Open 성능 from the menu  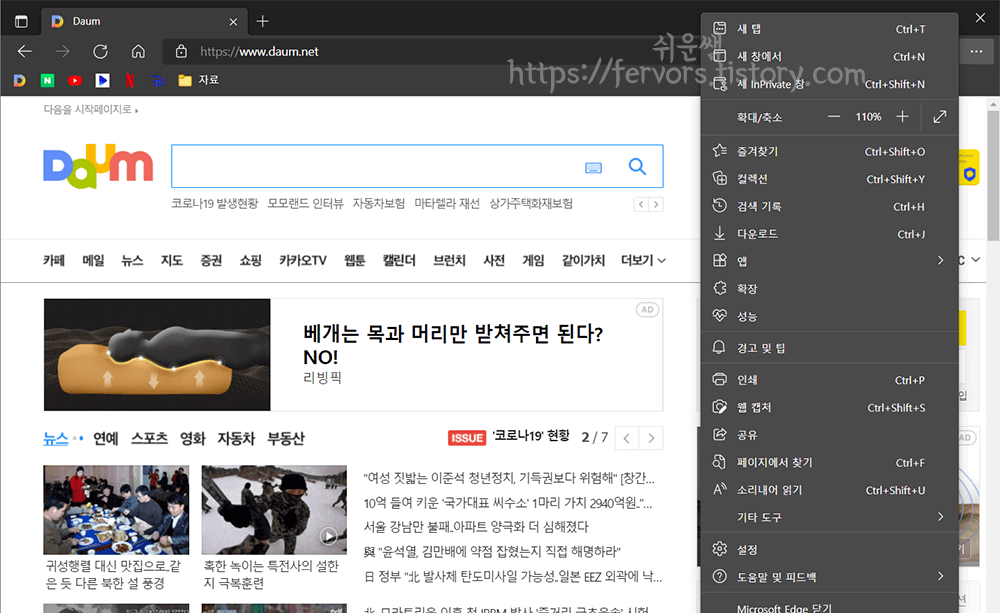(x=829, y=316)
